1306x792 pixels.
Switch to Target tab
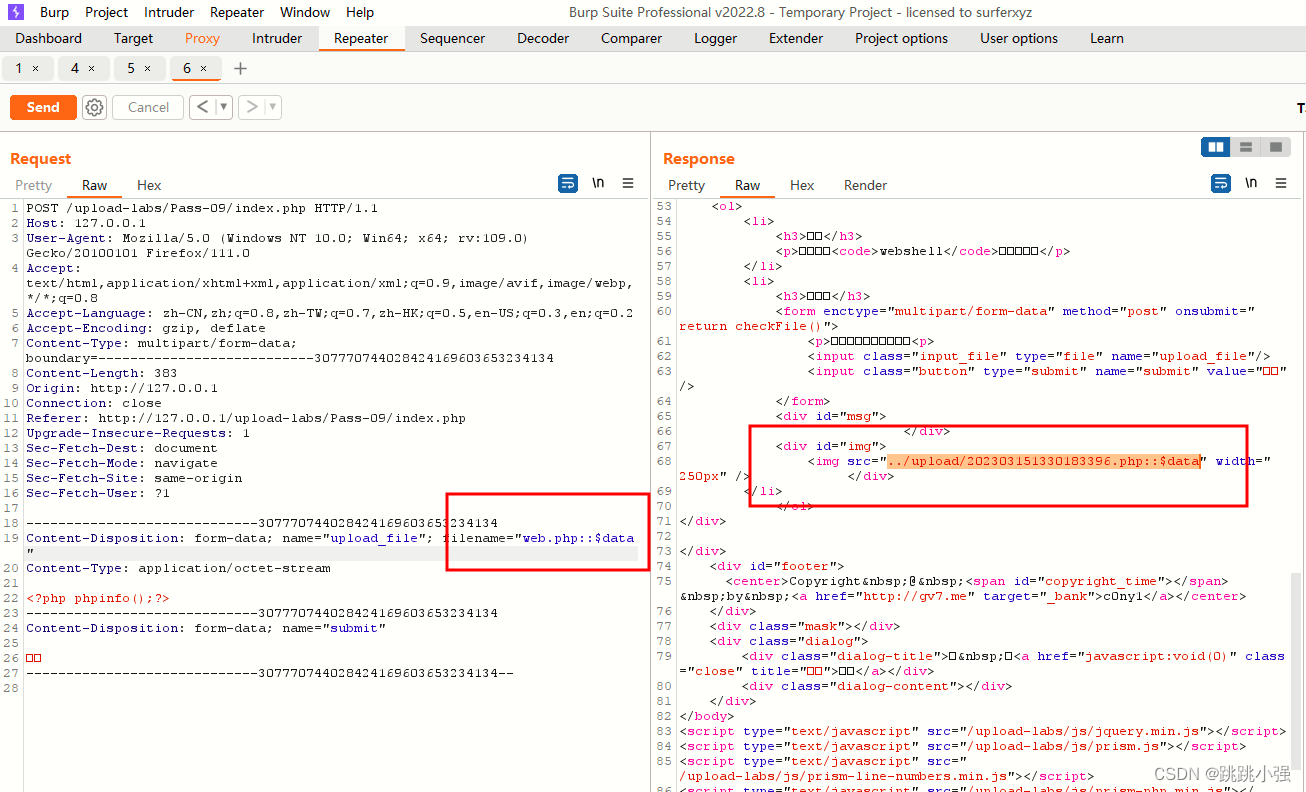pyautogui.click(x=134, y=38)
